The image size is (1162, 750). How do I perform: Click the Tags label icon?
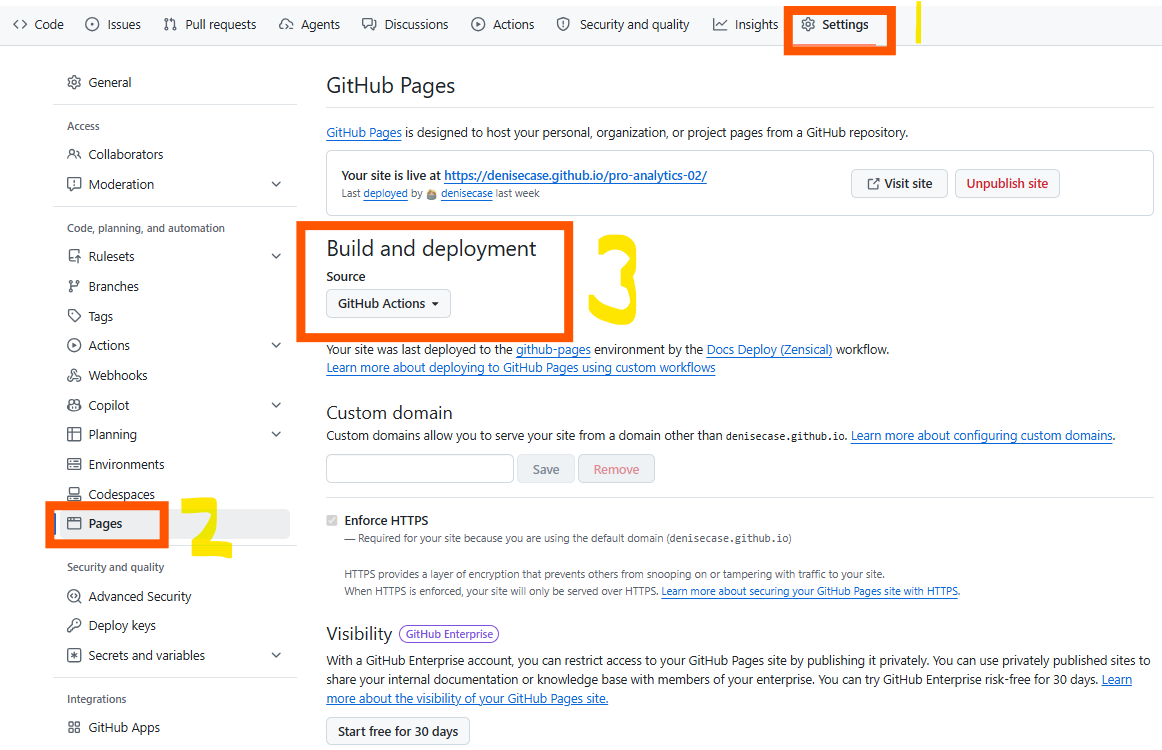74,316
